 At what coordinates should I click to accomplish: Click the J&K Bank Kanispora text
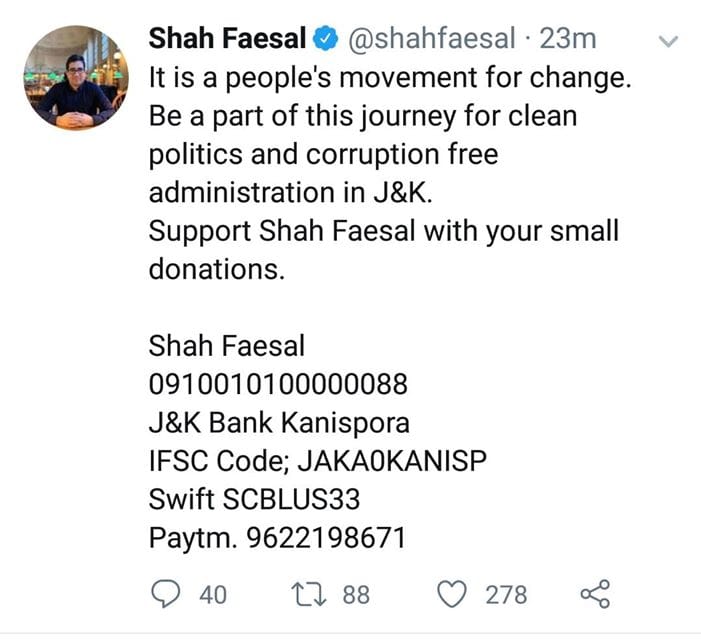tap(279, 423)
